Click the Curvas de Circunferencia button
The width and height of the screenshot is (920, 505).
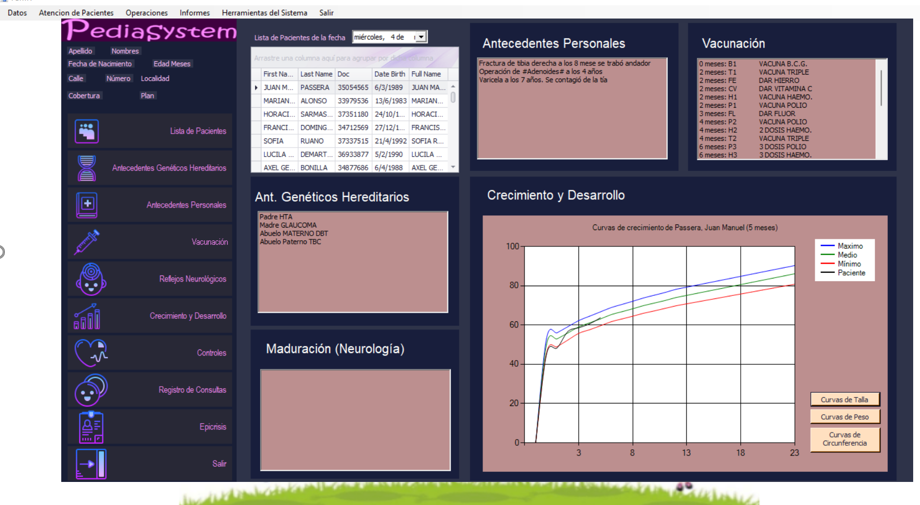click(x=844, y=439)
